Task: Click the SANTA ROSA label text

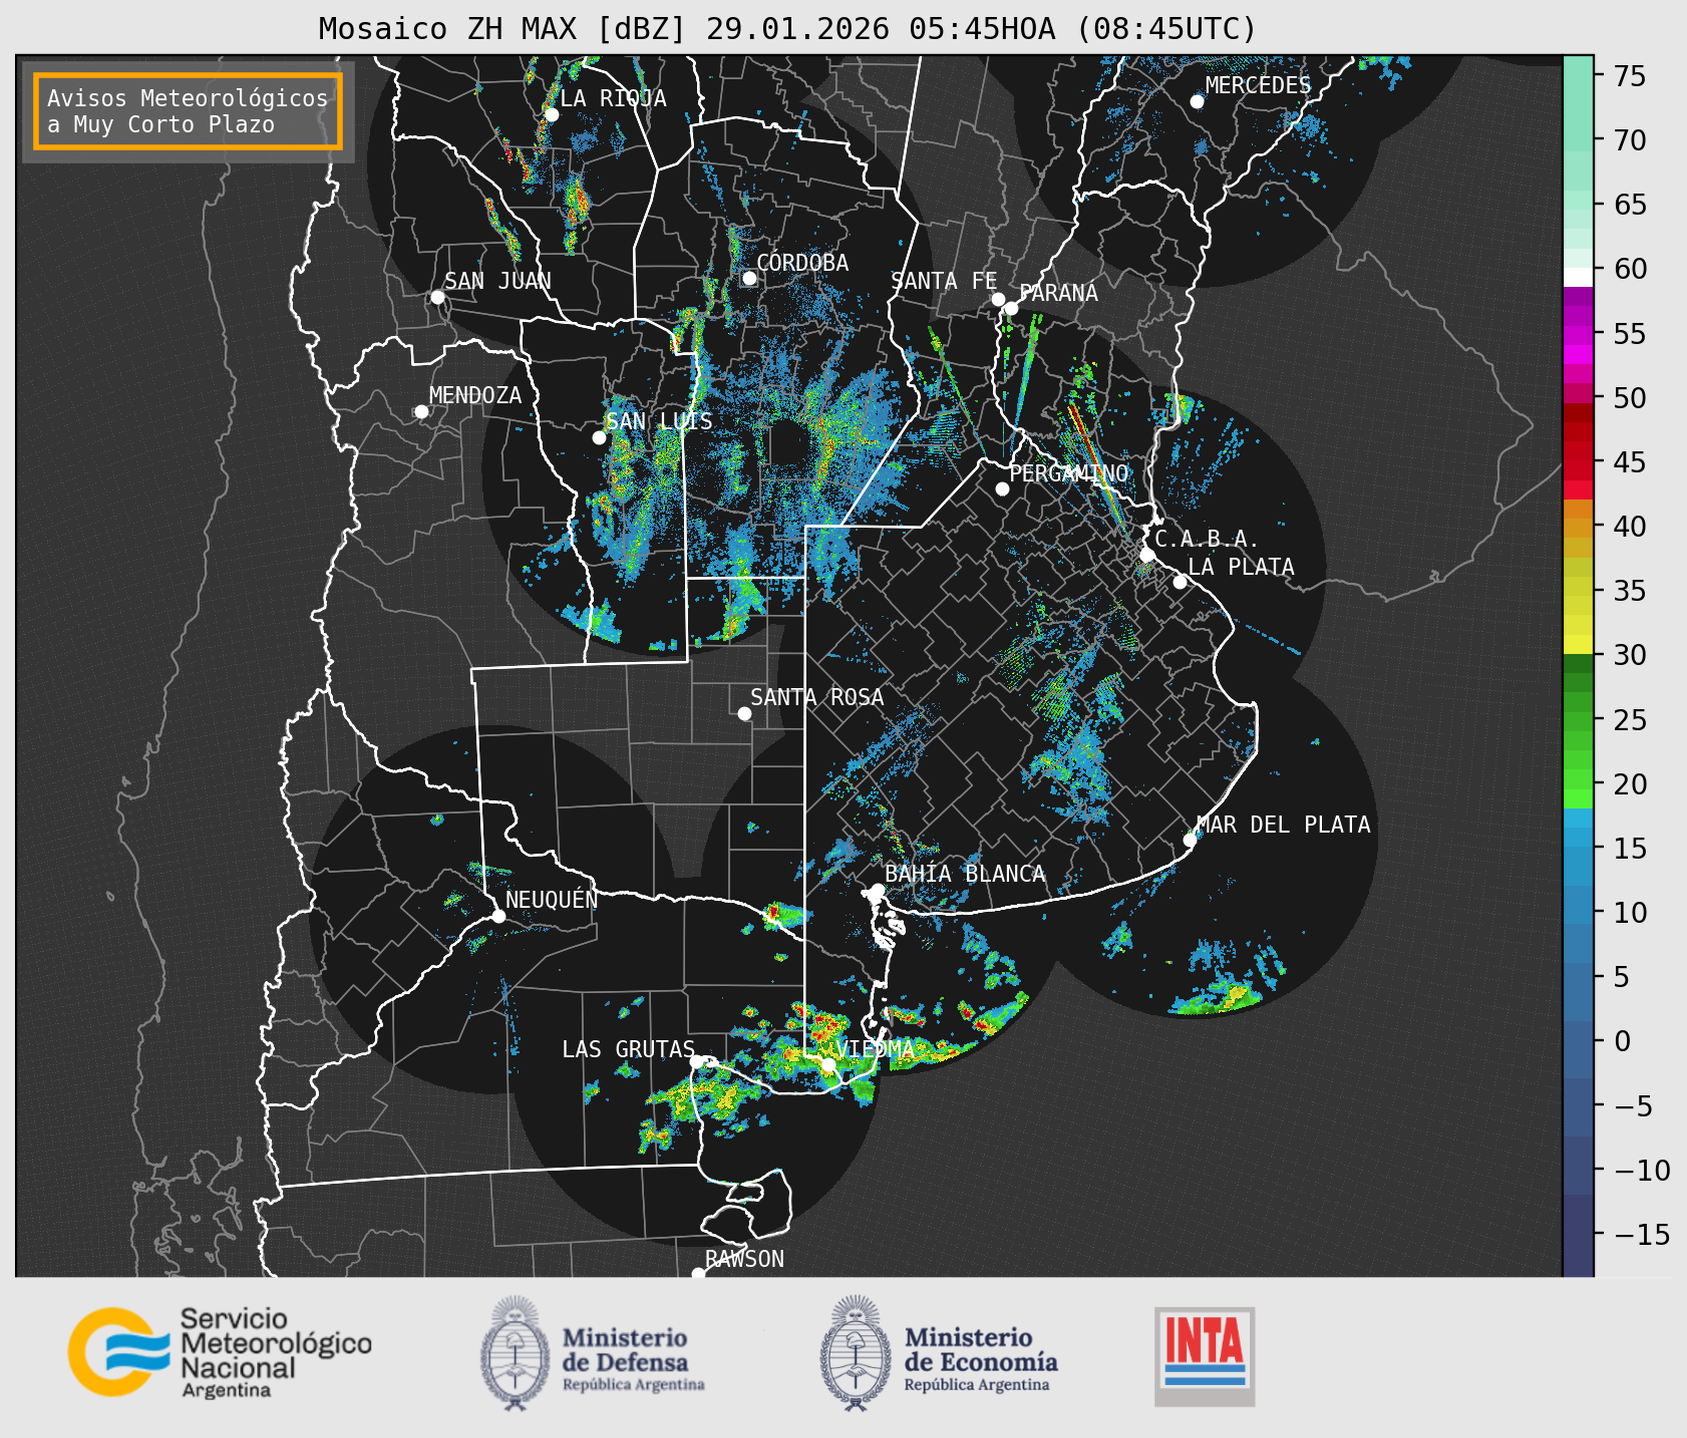Action: (x=817, y=697)
